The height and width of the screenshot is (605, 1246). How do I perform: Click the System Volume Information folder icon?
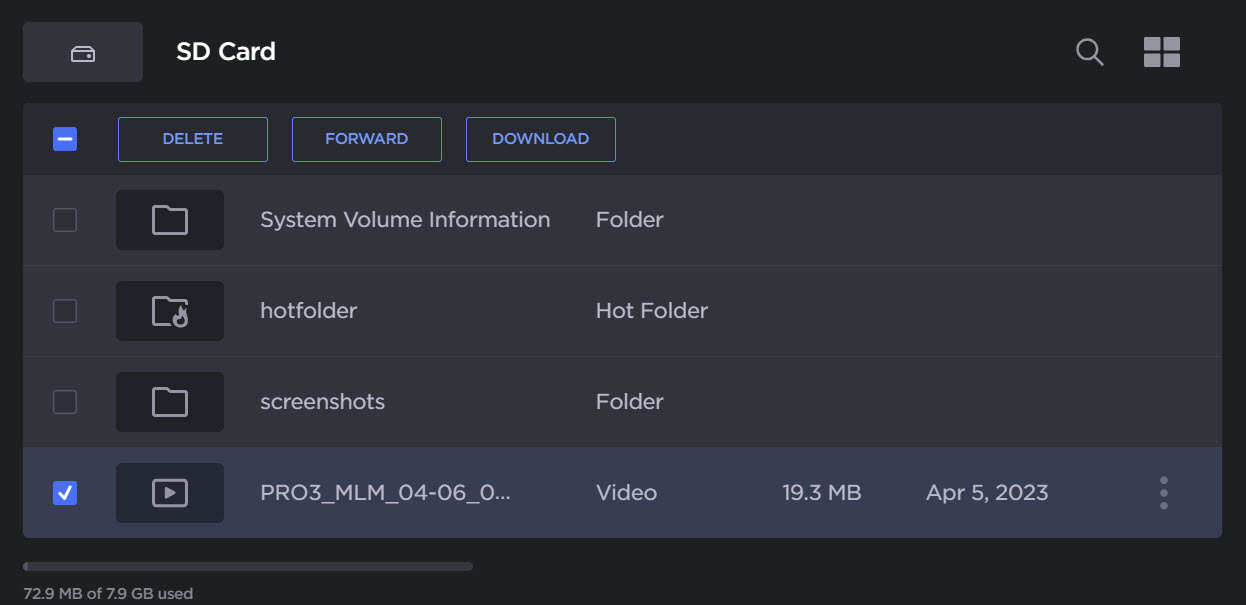(170, 220)
